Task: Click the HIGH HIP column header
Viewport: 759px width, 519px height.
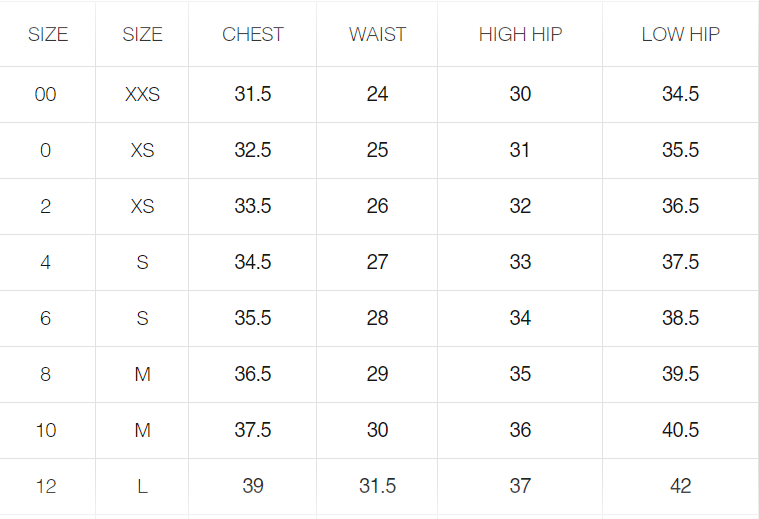Action: click(520, 34)
